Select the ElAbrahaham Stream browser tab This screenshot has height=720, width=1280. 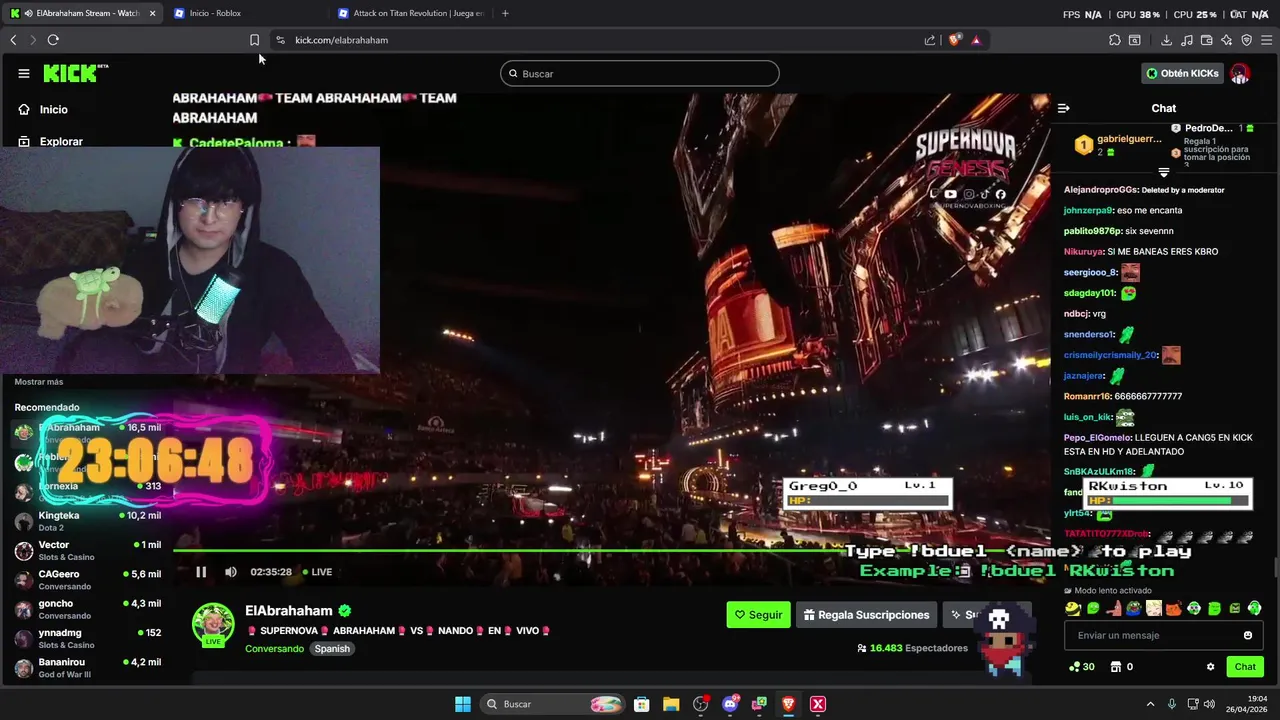[x=85, y=13]
